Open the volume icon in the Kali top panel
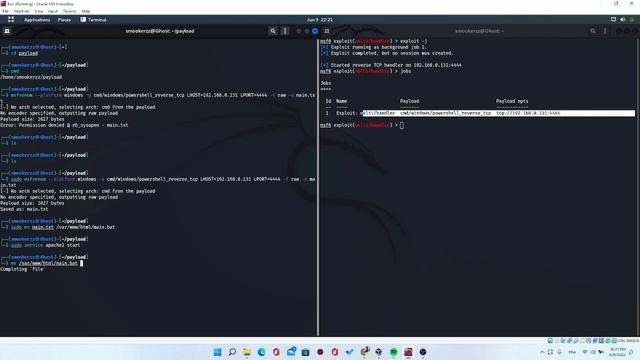Screen dimensions: 640x360 pyautogui.click(x=622, y=20)
